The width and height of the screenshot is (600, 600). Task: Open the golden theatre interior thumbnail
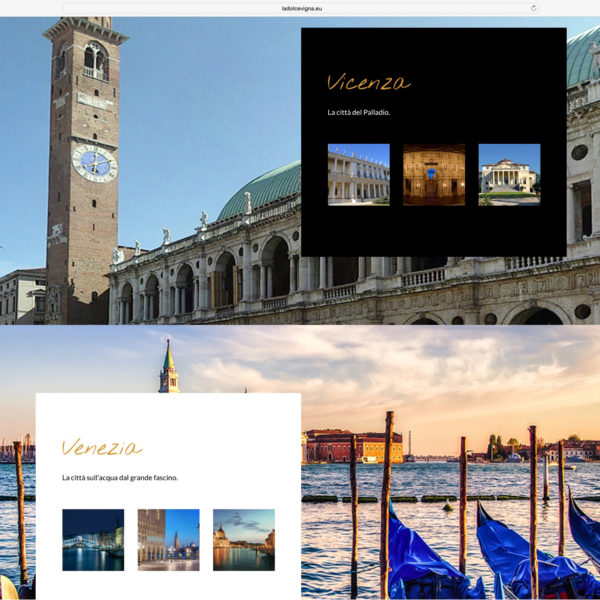[433, 174]
